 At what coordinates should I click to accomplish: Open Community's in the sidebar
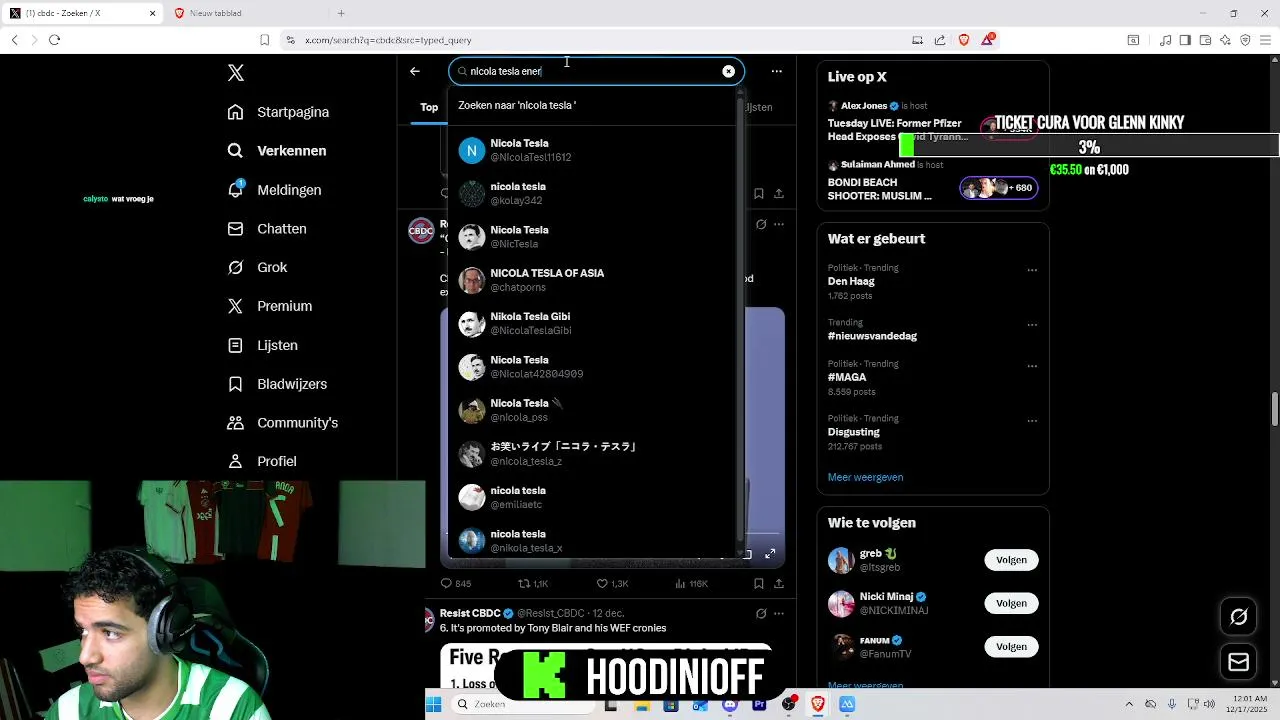(283, 423)
